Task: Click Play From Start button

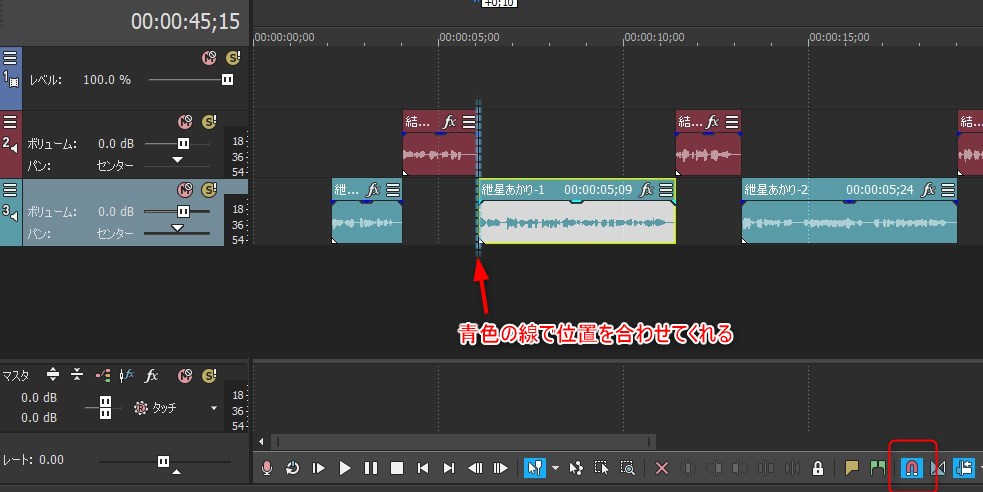Action: 318,468
